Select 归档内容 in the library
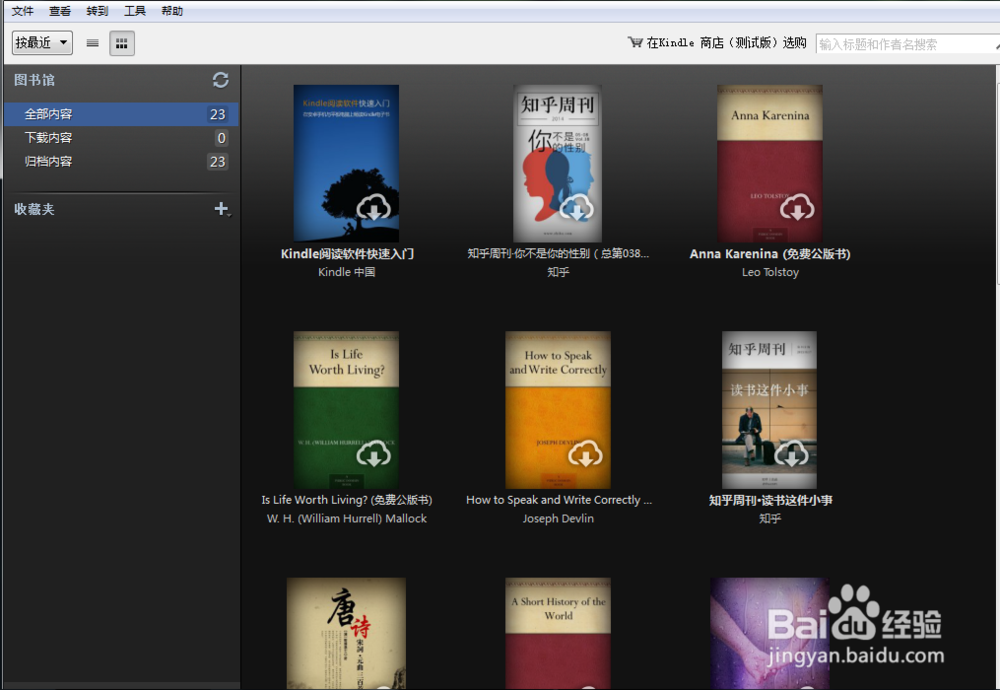This screenshot has height=690, width=1000. (x=121, y=161)
